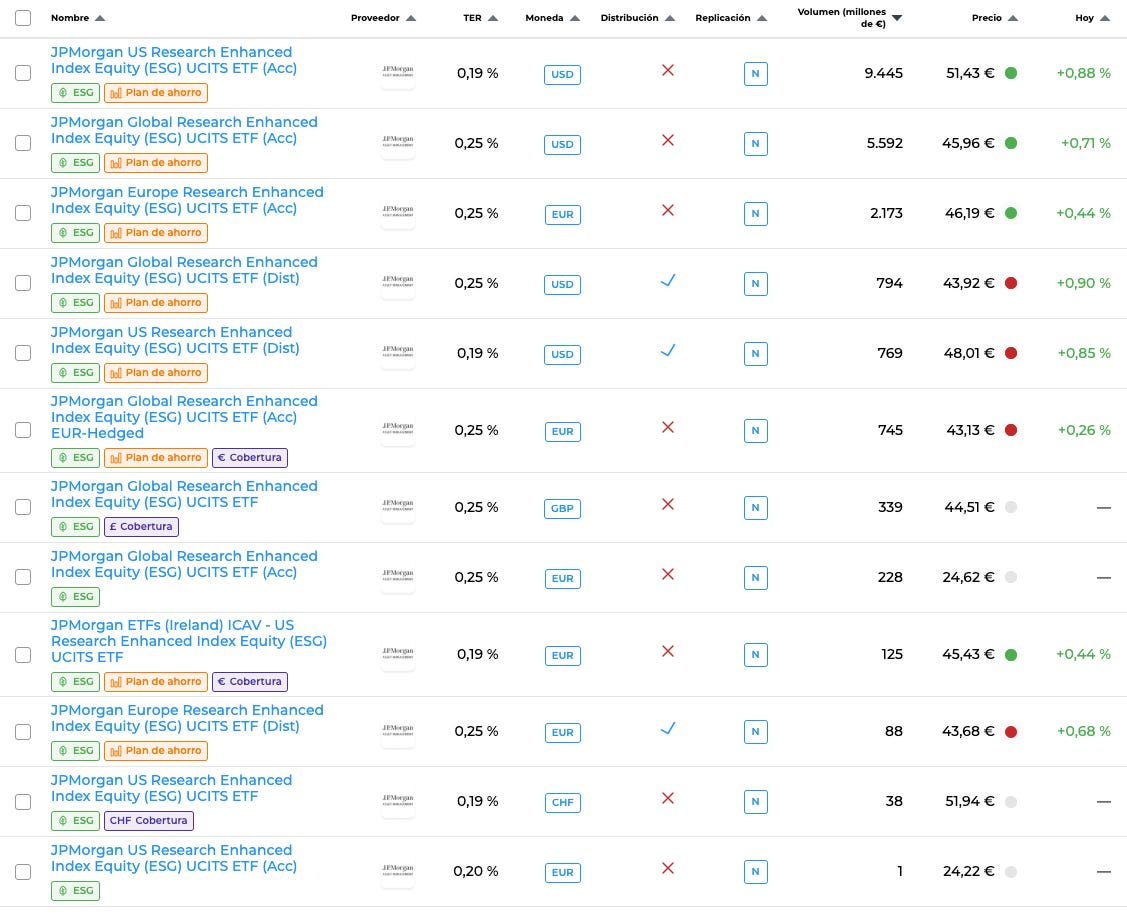Click grey status dot beside 44,51 €
1127x914 pixels.
1011,507
